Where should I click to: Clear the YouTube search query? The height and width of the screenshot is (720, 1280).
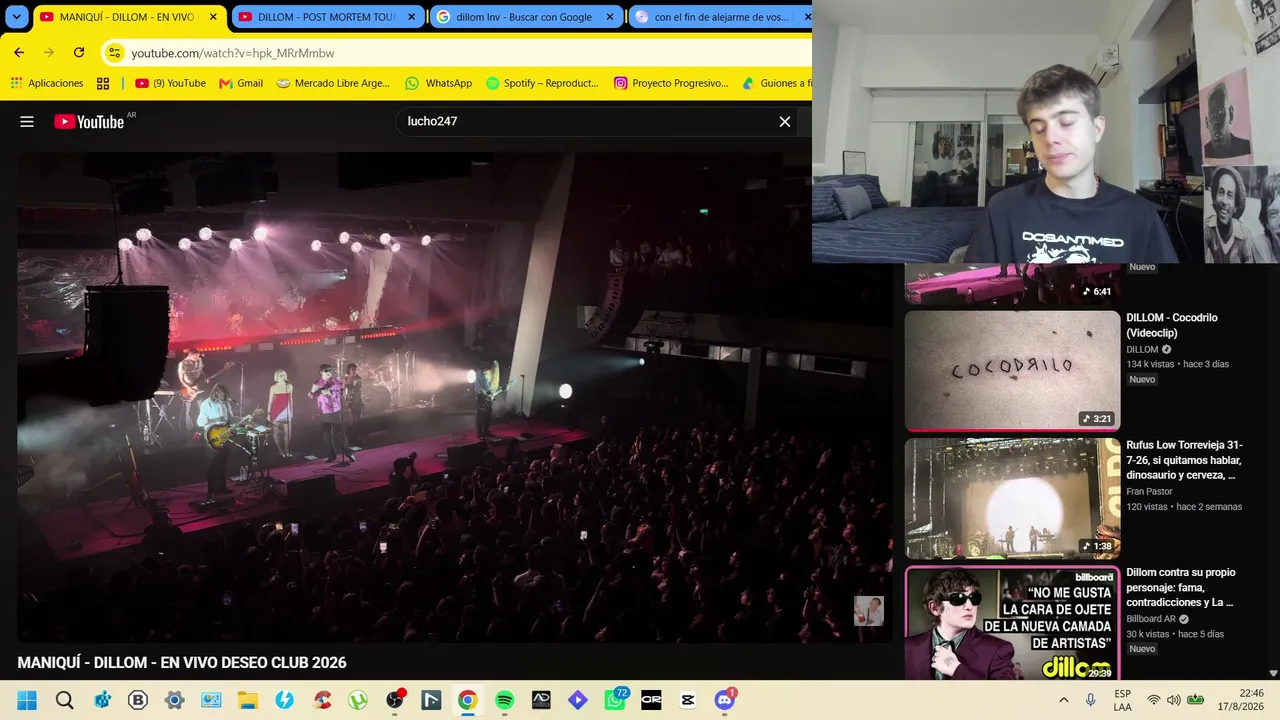(785, 122)
